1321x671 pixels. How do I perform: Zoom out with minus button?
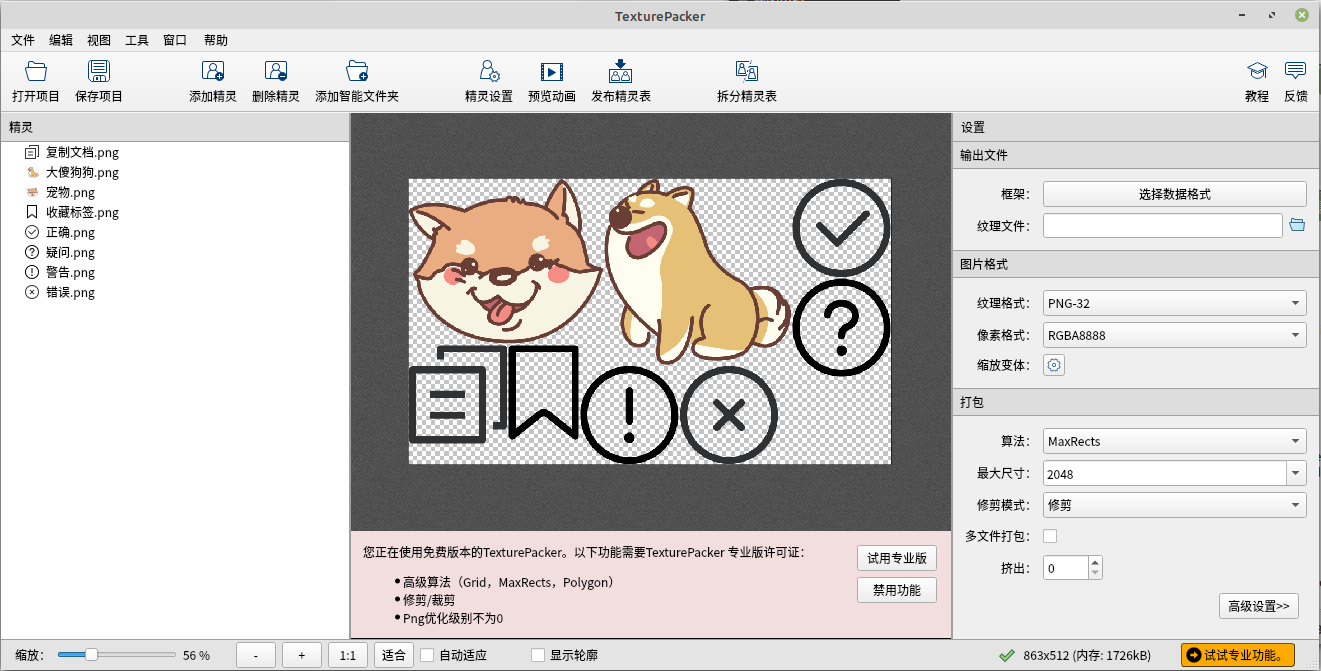click(256, 655)
